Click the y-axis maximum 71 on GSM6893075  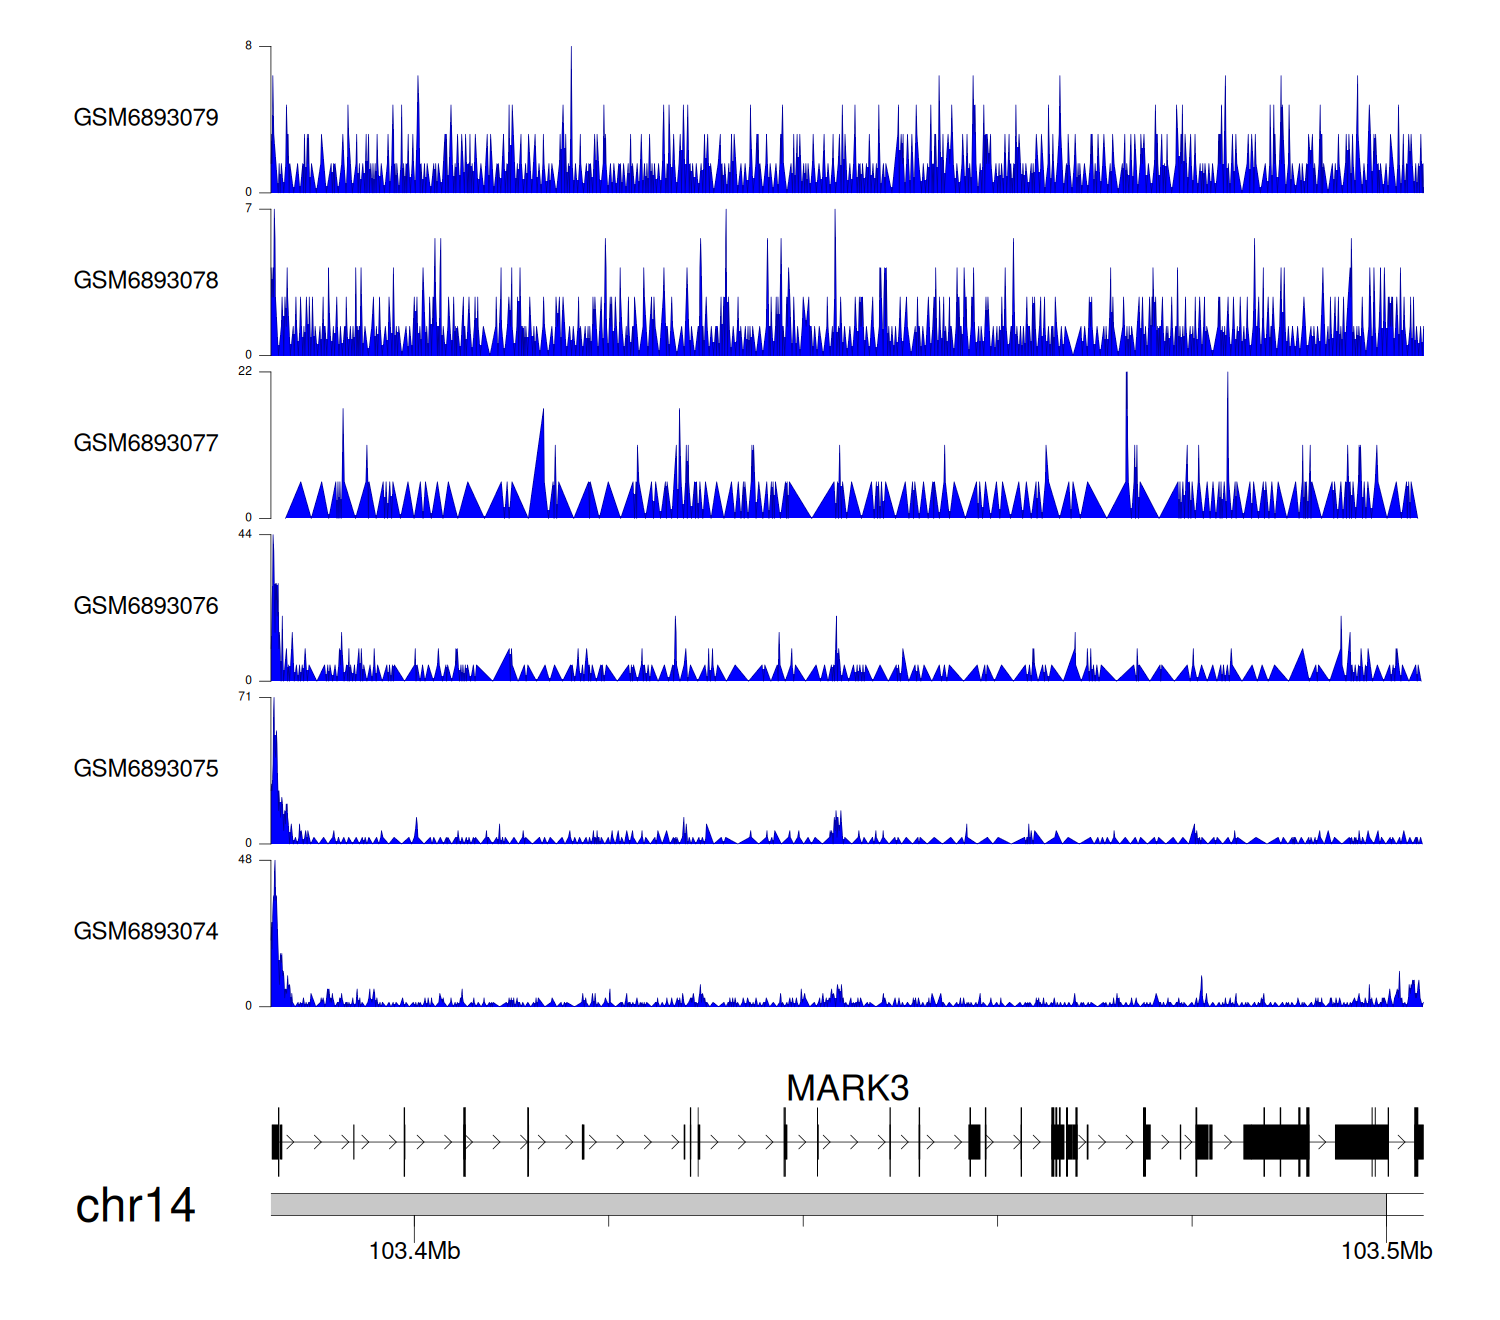click(245, 697)
